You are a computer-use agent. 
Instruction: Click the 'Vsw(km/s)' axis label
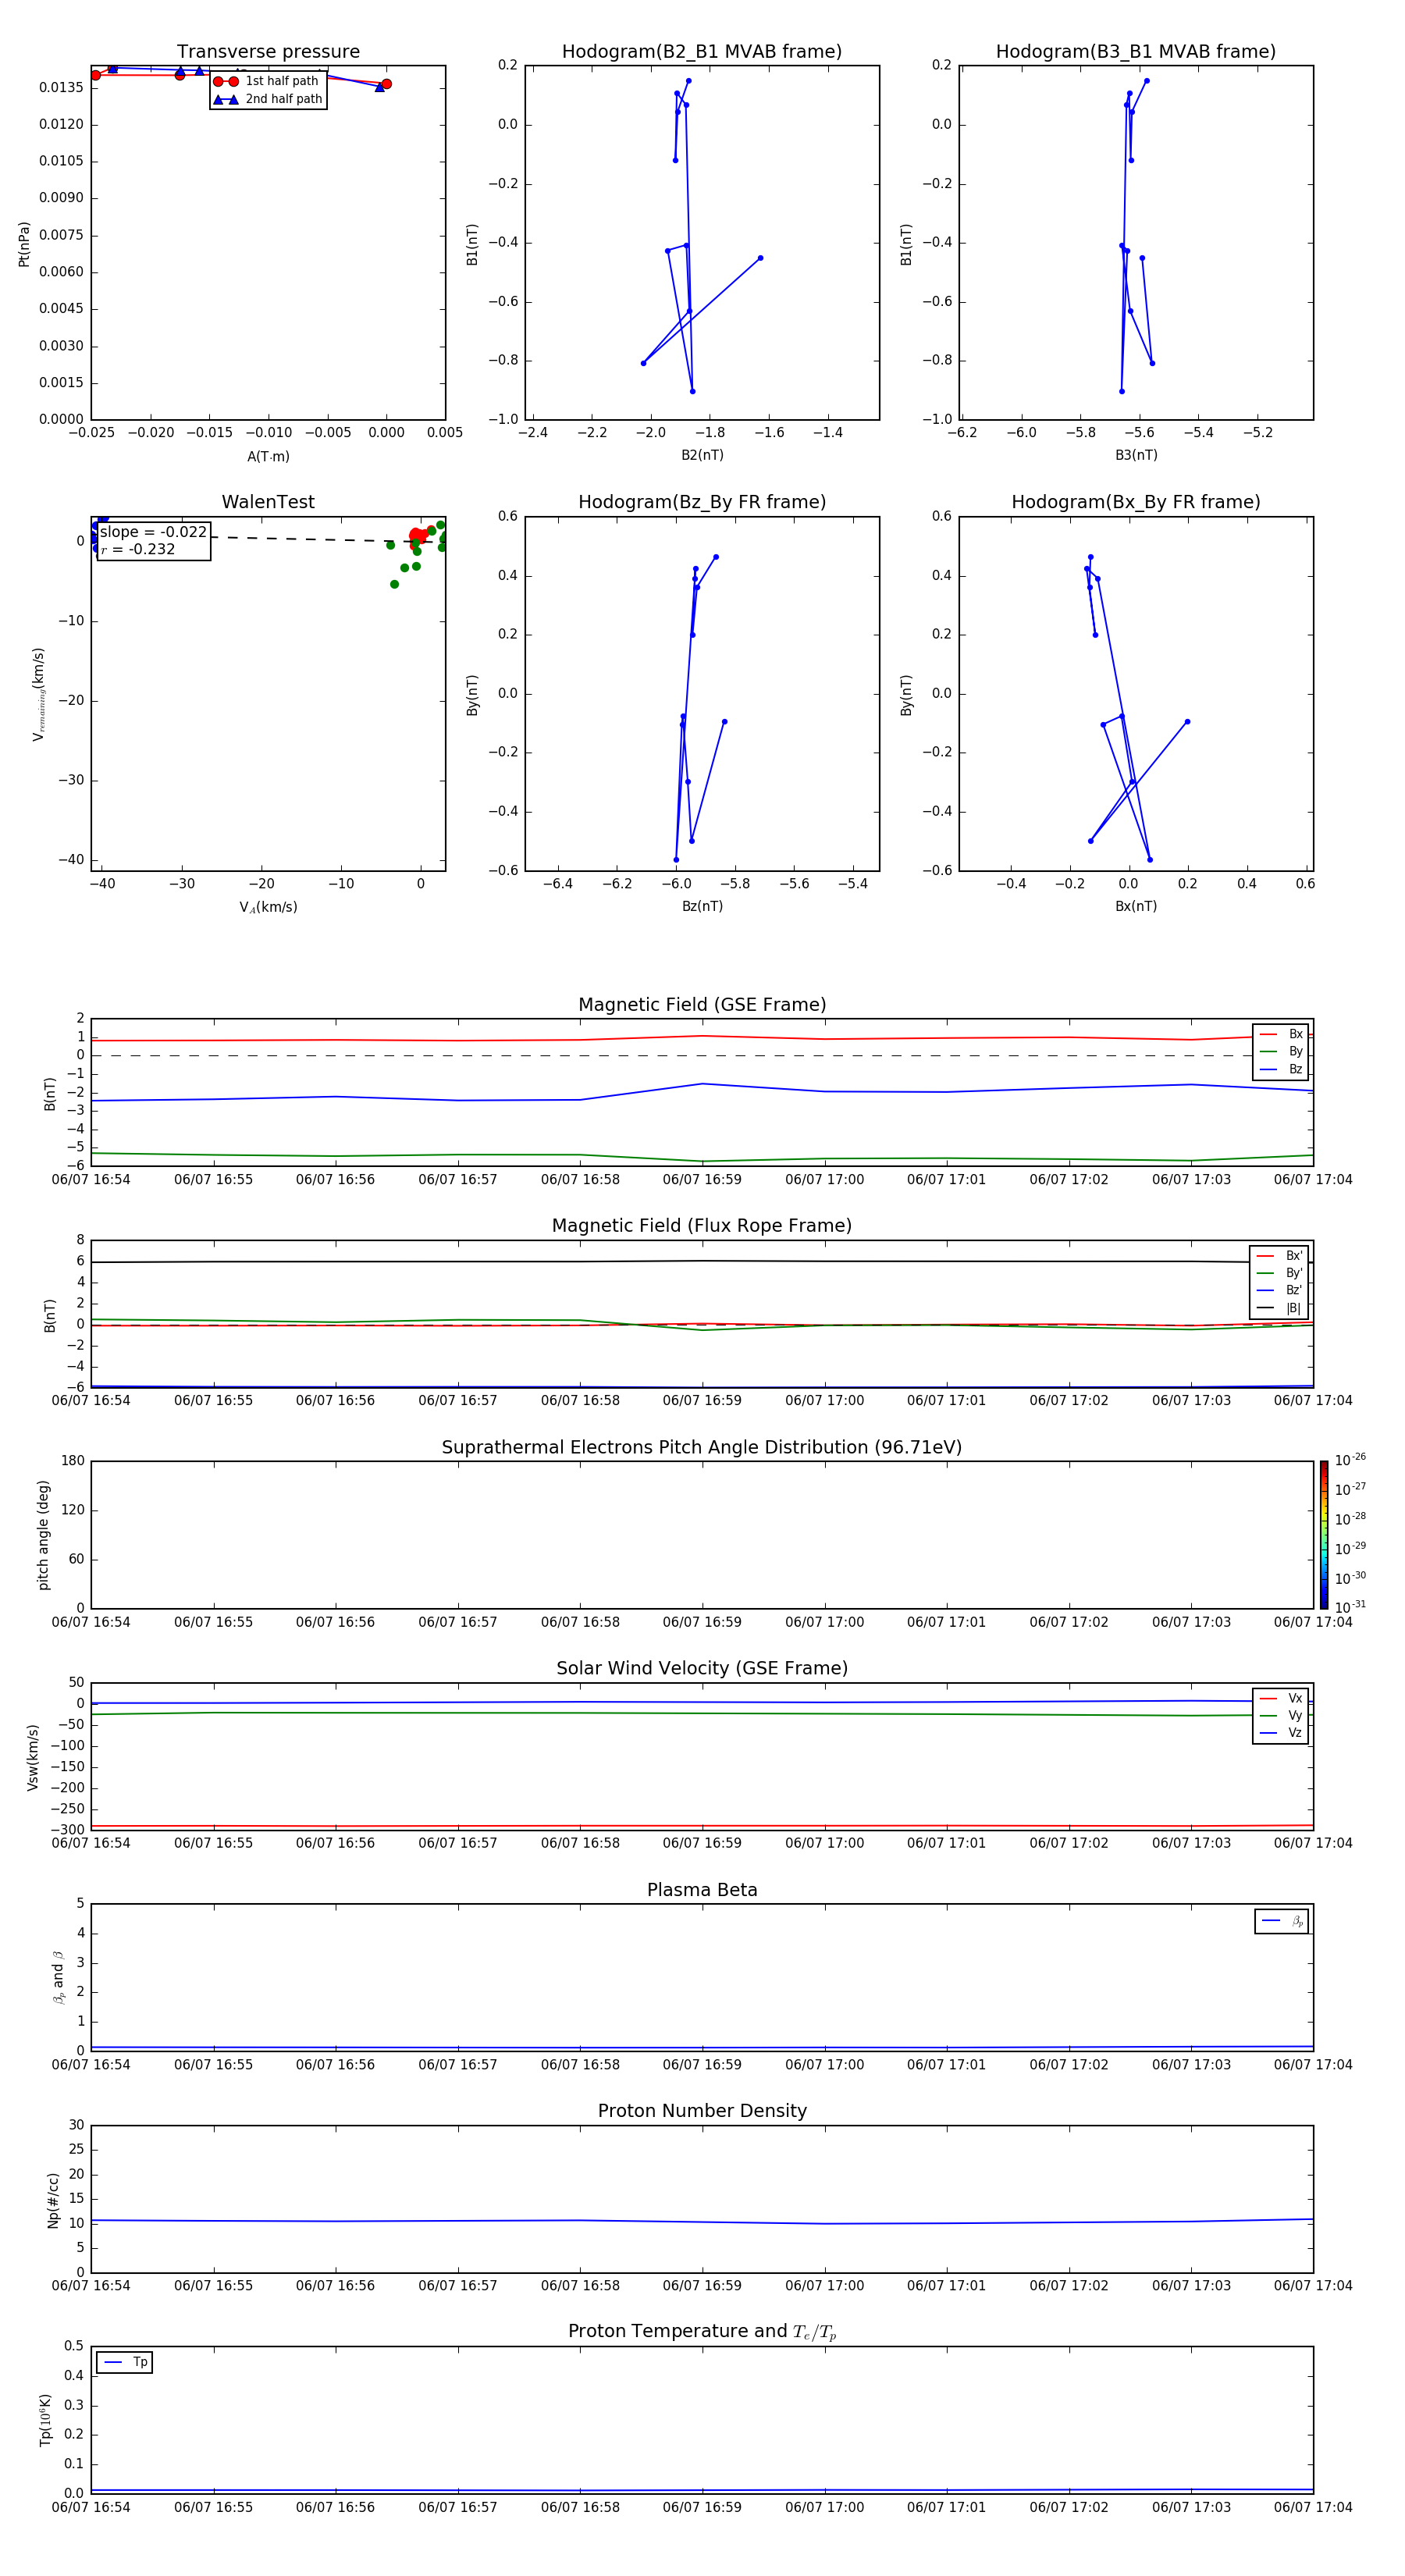tap(33, 1757)
